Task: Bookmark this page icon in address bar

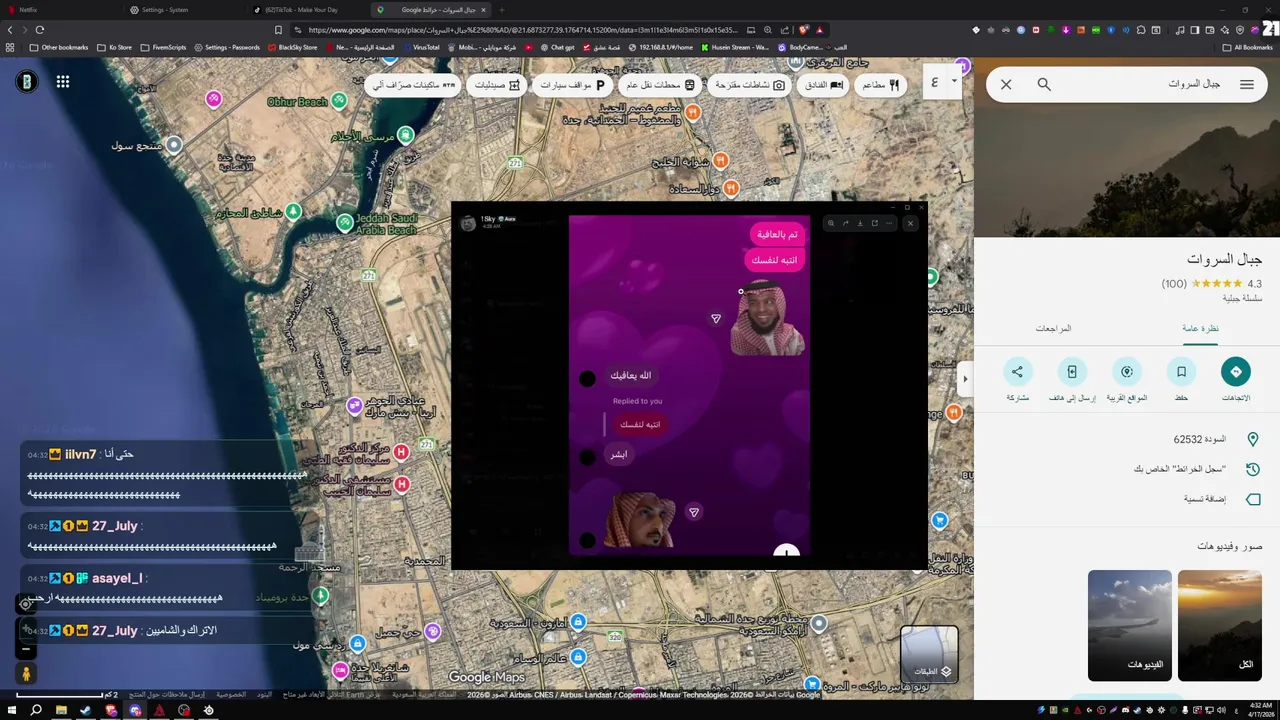Action: point(278,30)
